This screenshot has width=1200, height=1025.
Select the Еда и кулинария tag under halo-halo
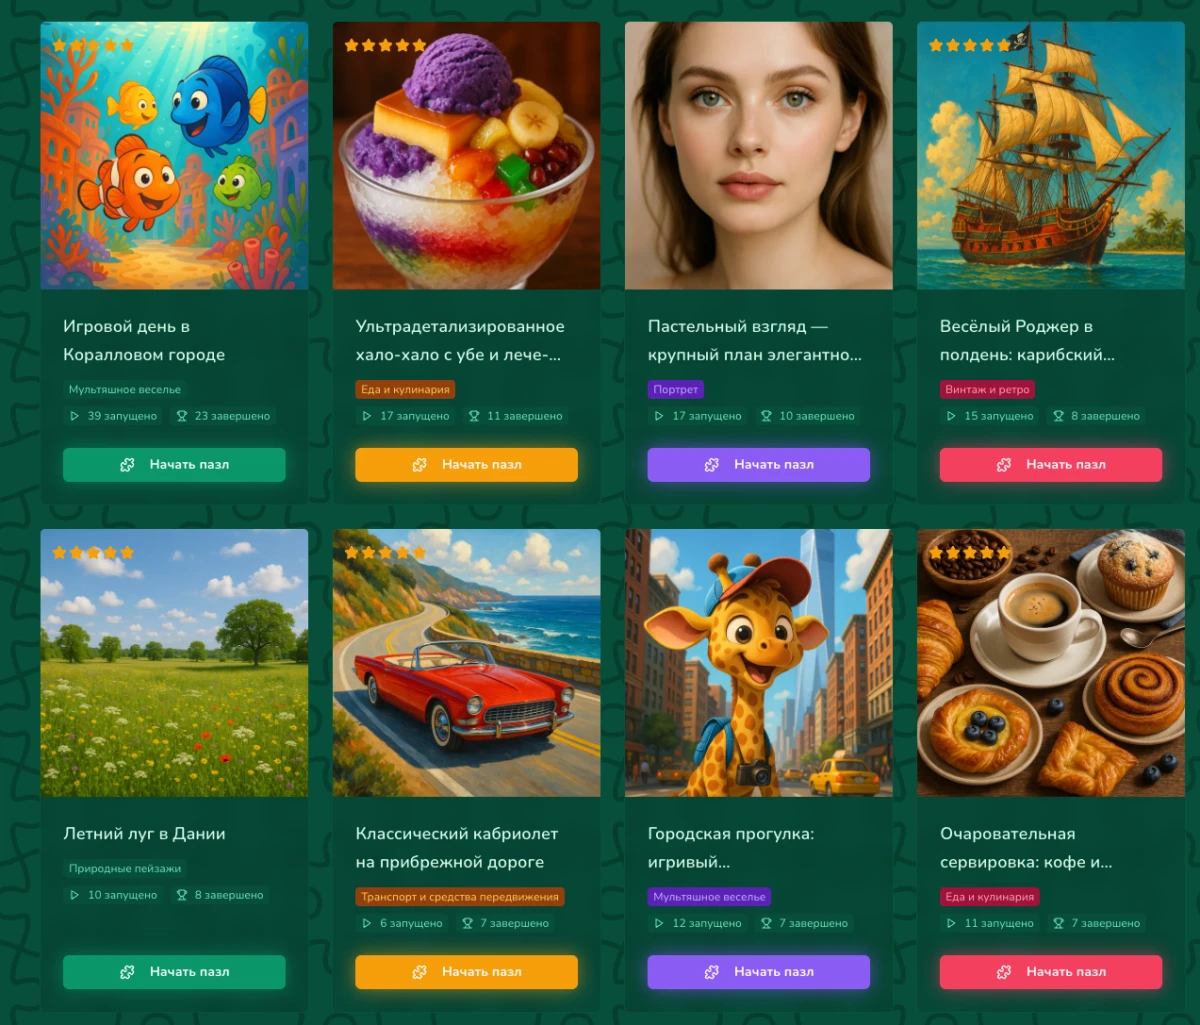[x=405, y=389]
